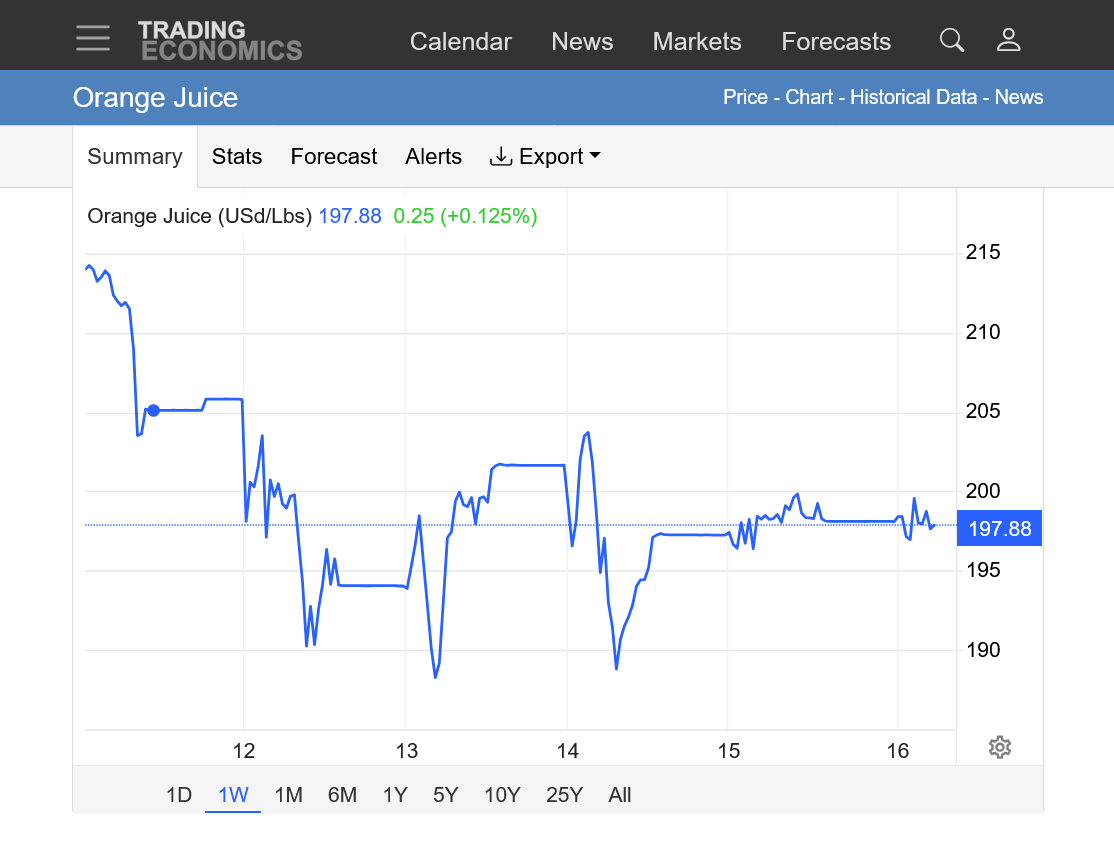The image size is (1114, 863).
Task: Switch chart range to 1M
Action: (x=288, y=795)
